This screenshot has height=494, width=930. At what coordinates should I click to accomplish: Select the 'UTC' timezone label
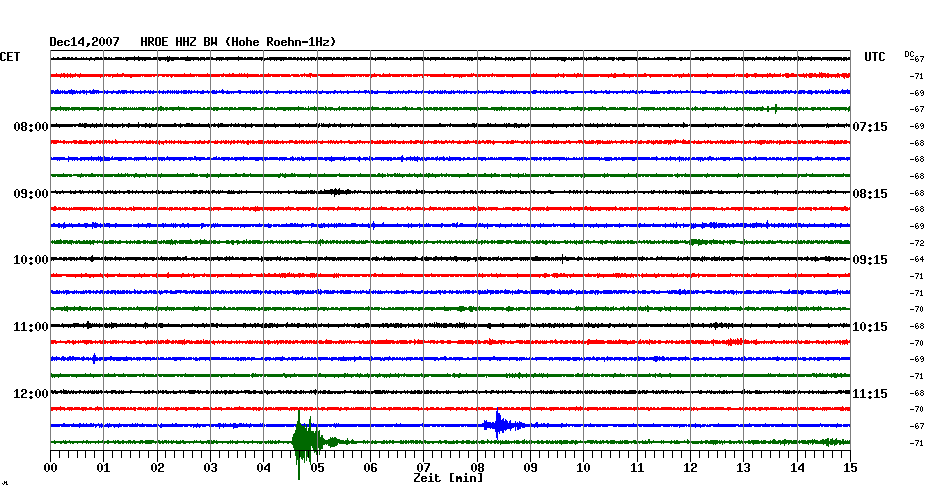(875, 57)
